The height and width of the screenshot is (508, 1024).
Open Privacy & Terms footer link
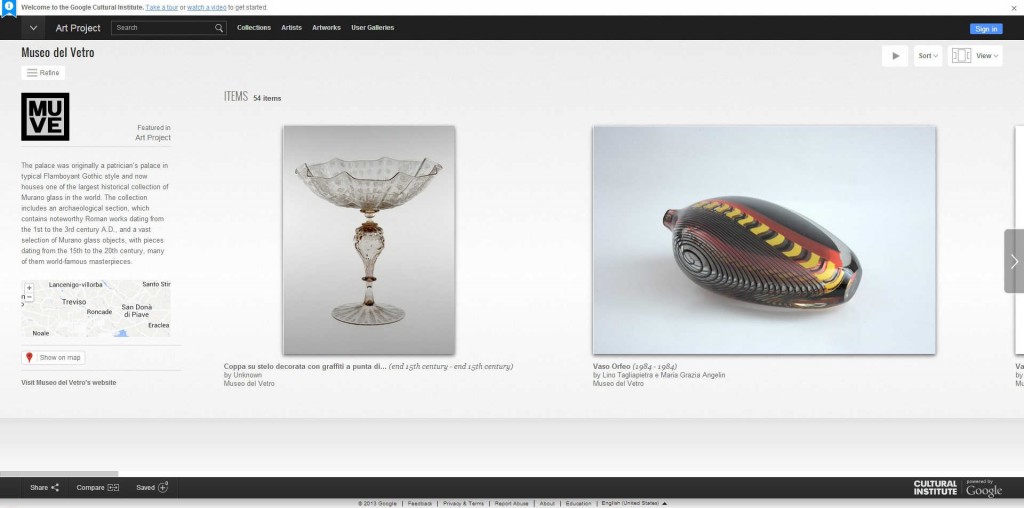[x=464, y=503]
